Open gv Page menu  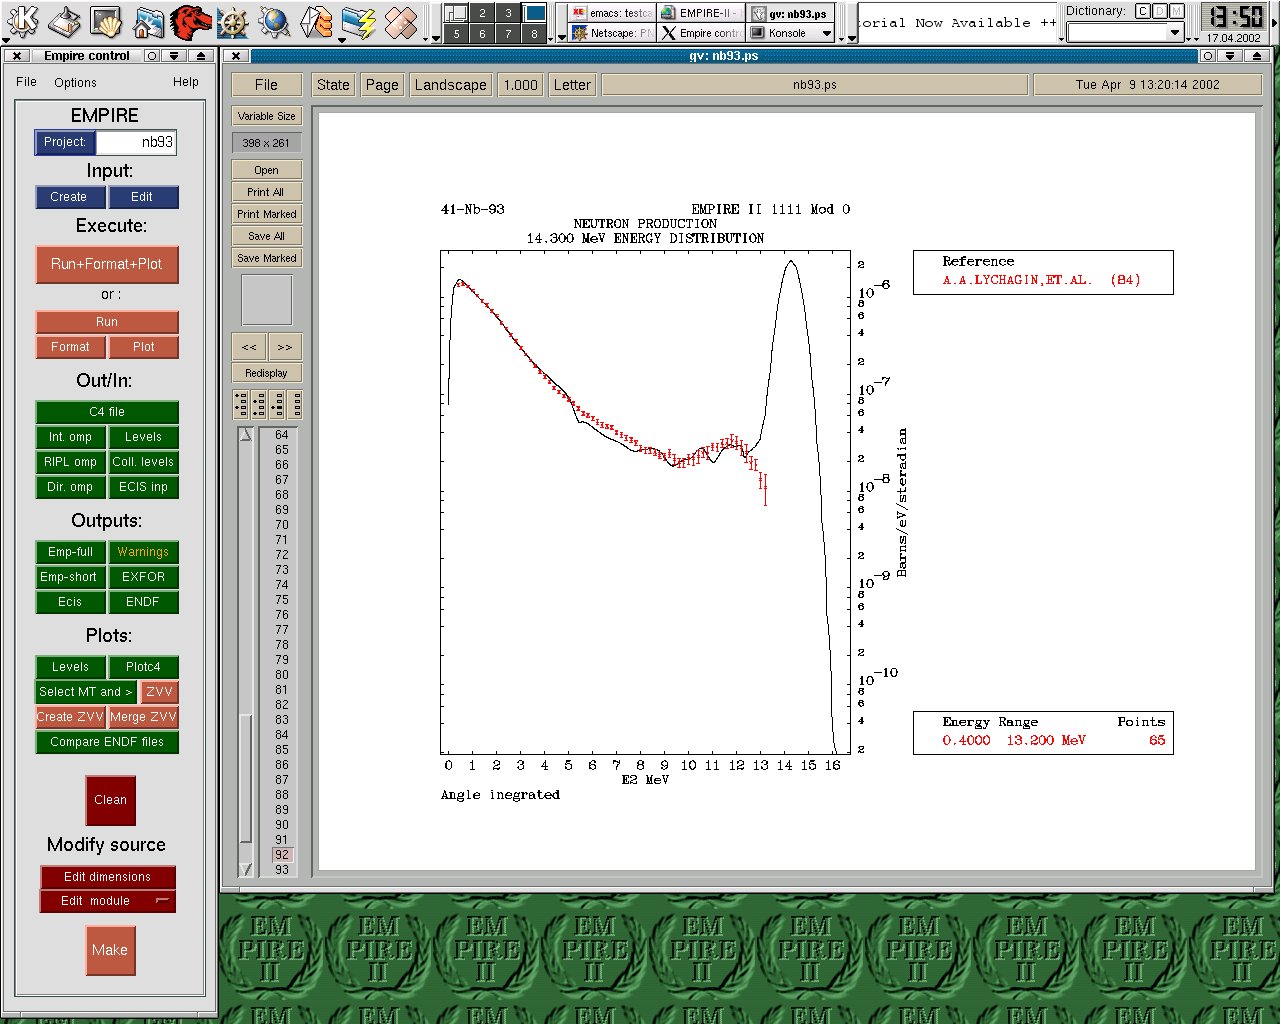382,85
